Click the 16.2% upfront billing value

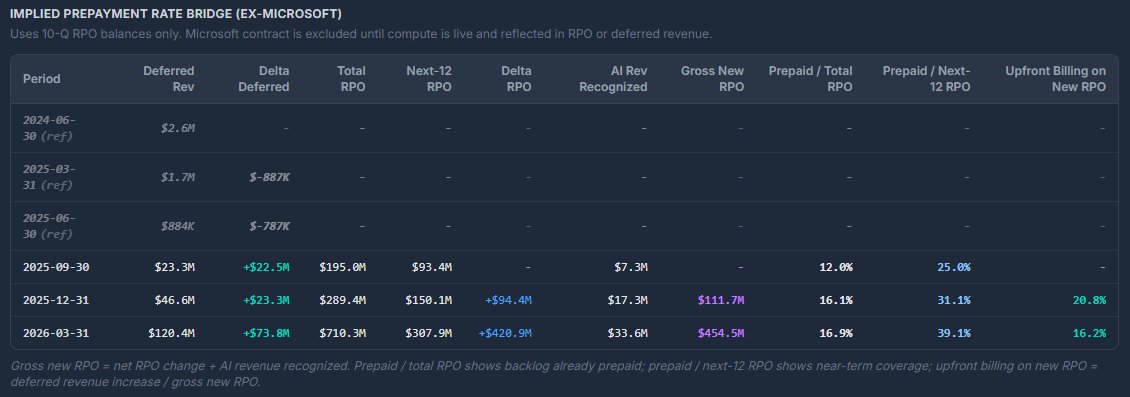click(x=1090, y=333)
